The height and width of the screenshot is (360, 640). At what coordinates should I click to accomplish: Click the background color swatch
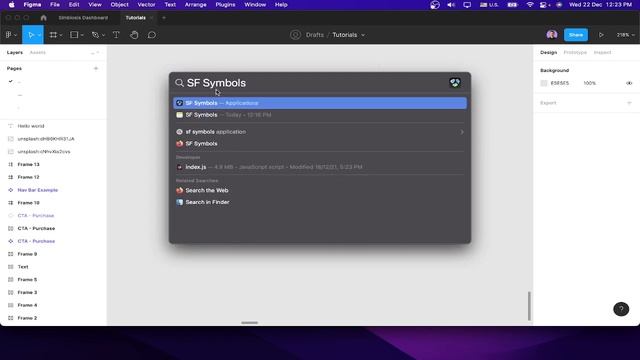click(x=544, y=83)
